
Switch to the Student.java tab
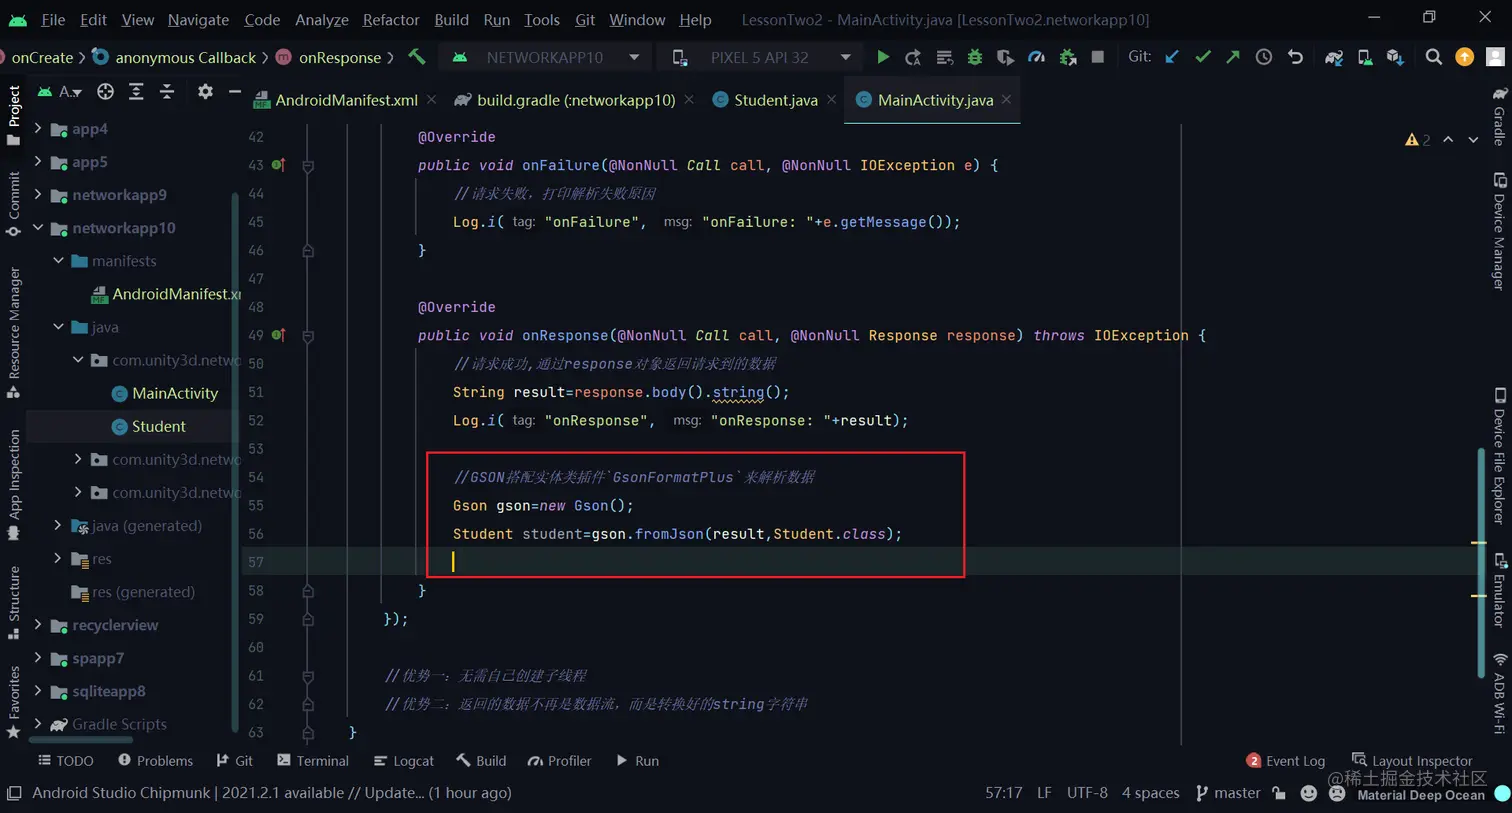[774, 100]
